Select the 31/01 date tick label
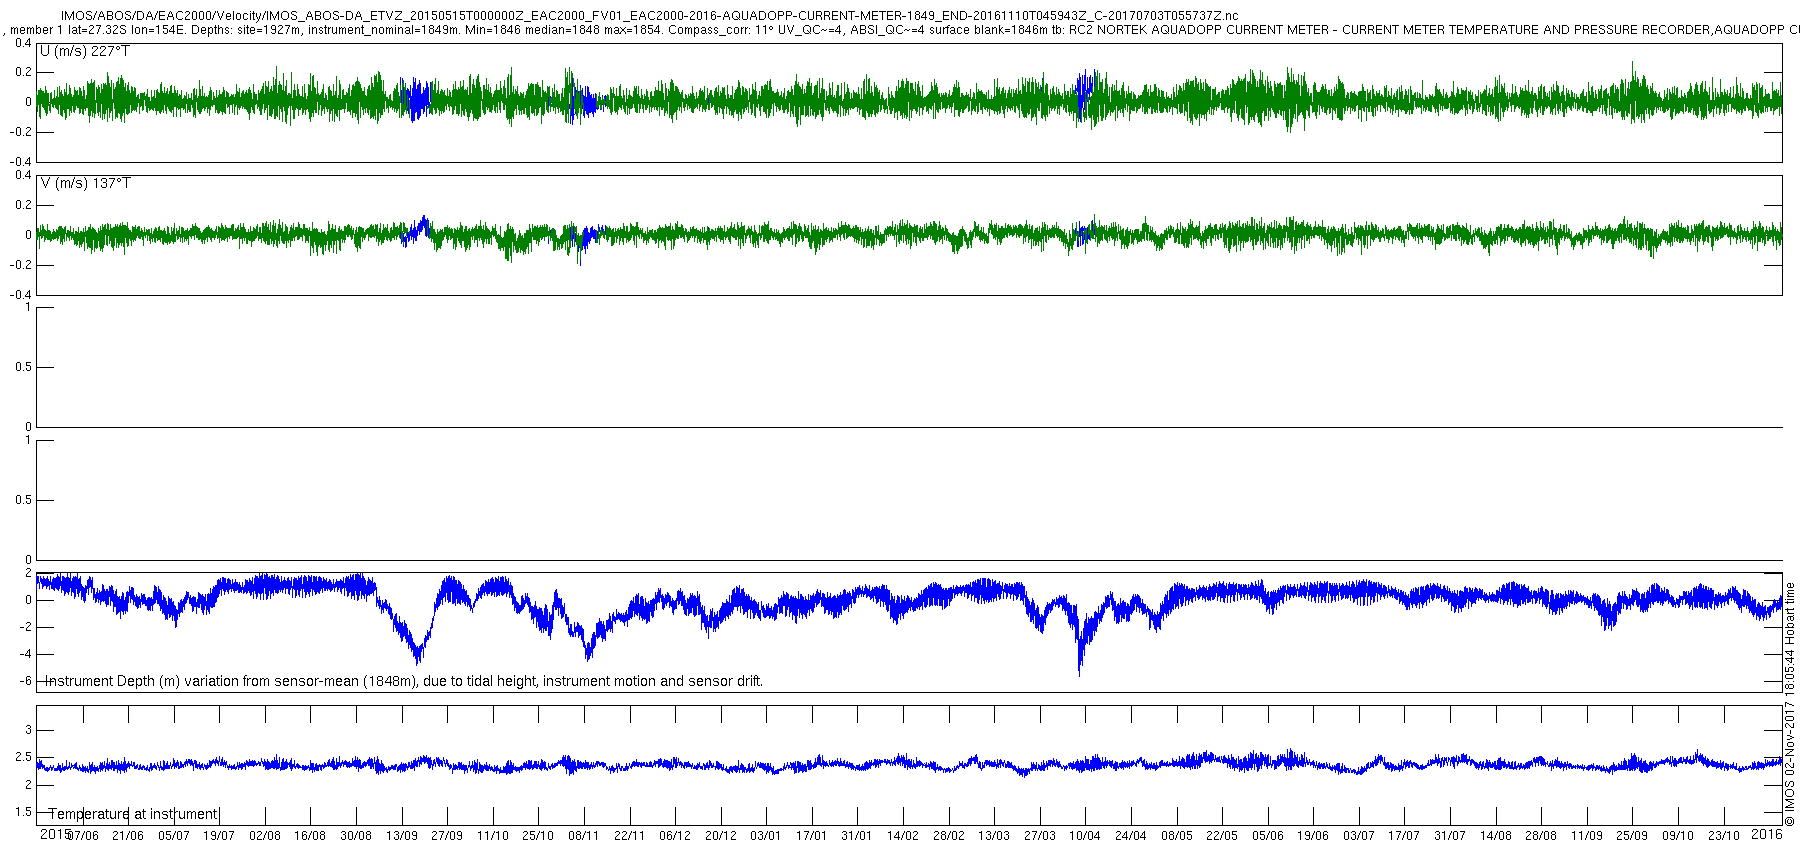Viewport: 1800px width, 850px height. click(x=857, y=836)
